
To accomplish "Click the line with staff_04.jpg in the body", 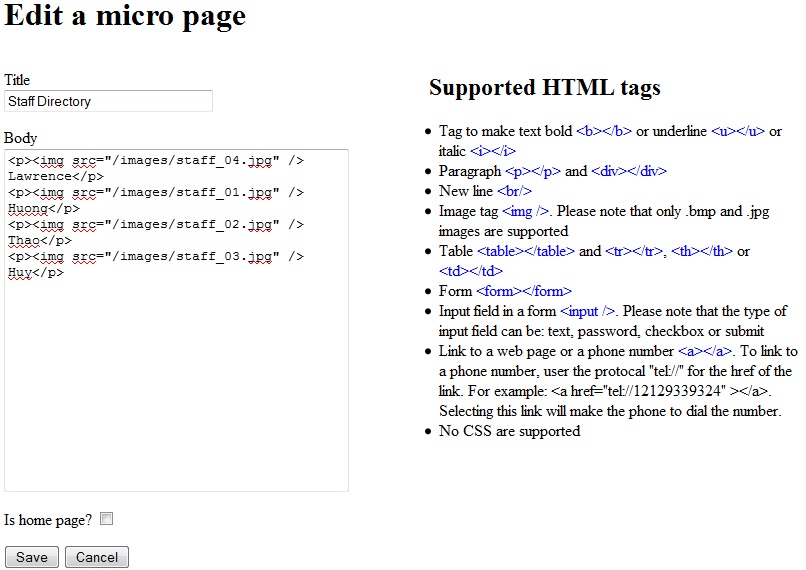I will pyautogui.click(x=156, y=160).
